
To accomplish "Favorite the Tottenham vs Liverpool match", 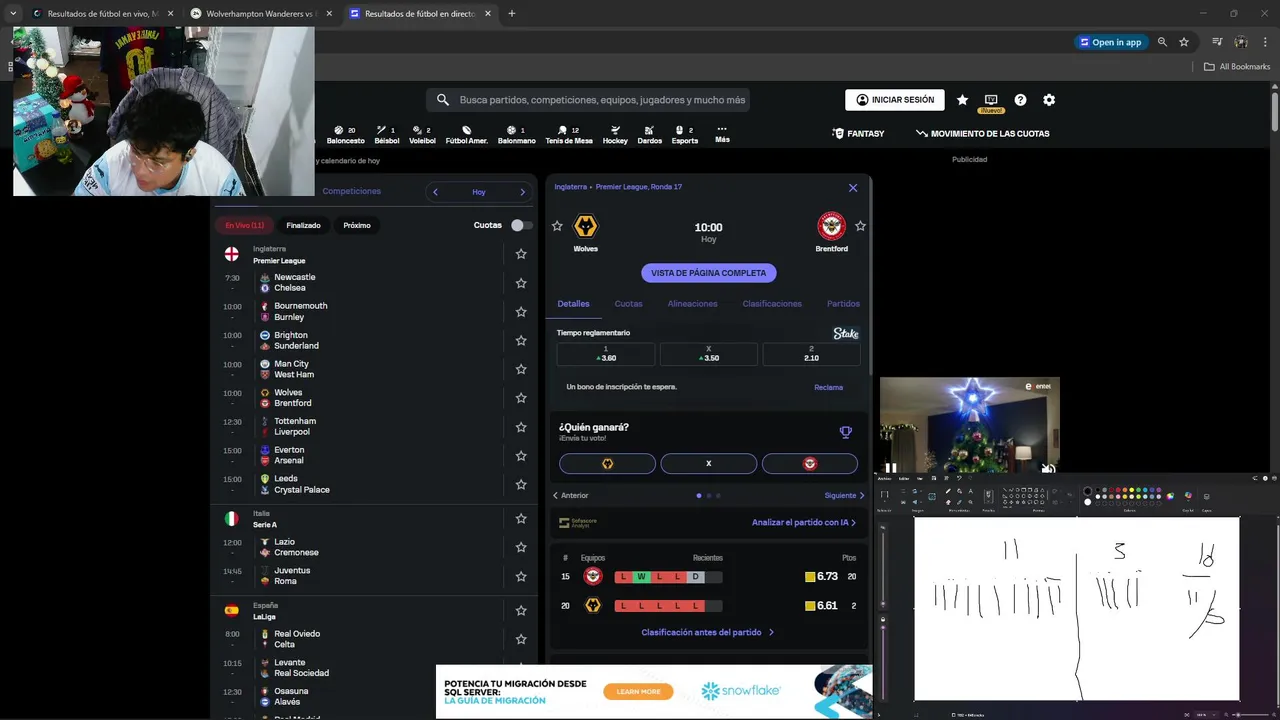I will (521, 427).
